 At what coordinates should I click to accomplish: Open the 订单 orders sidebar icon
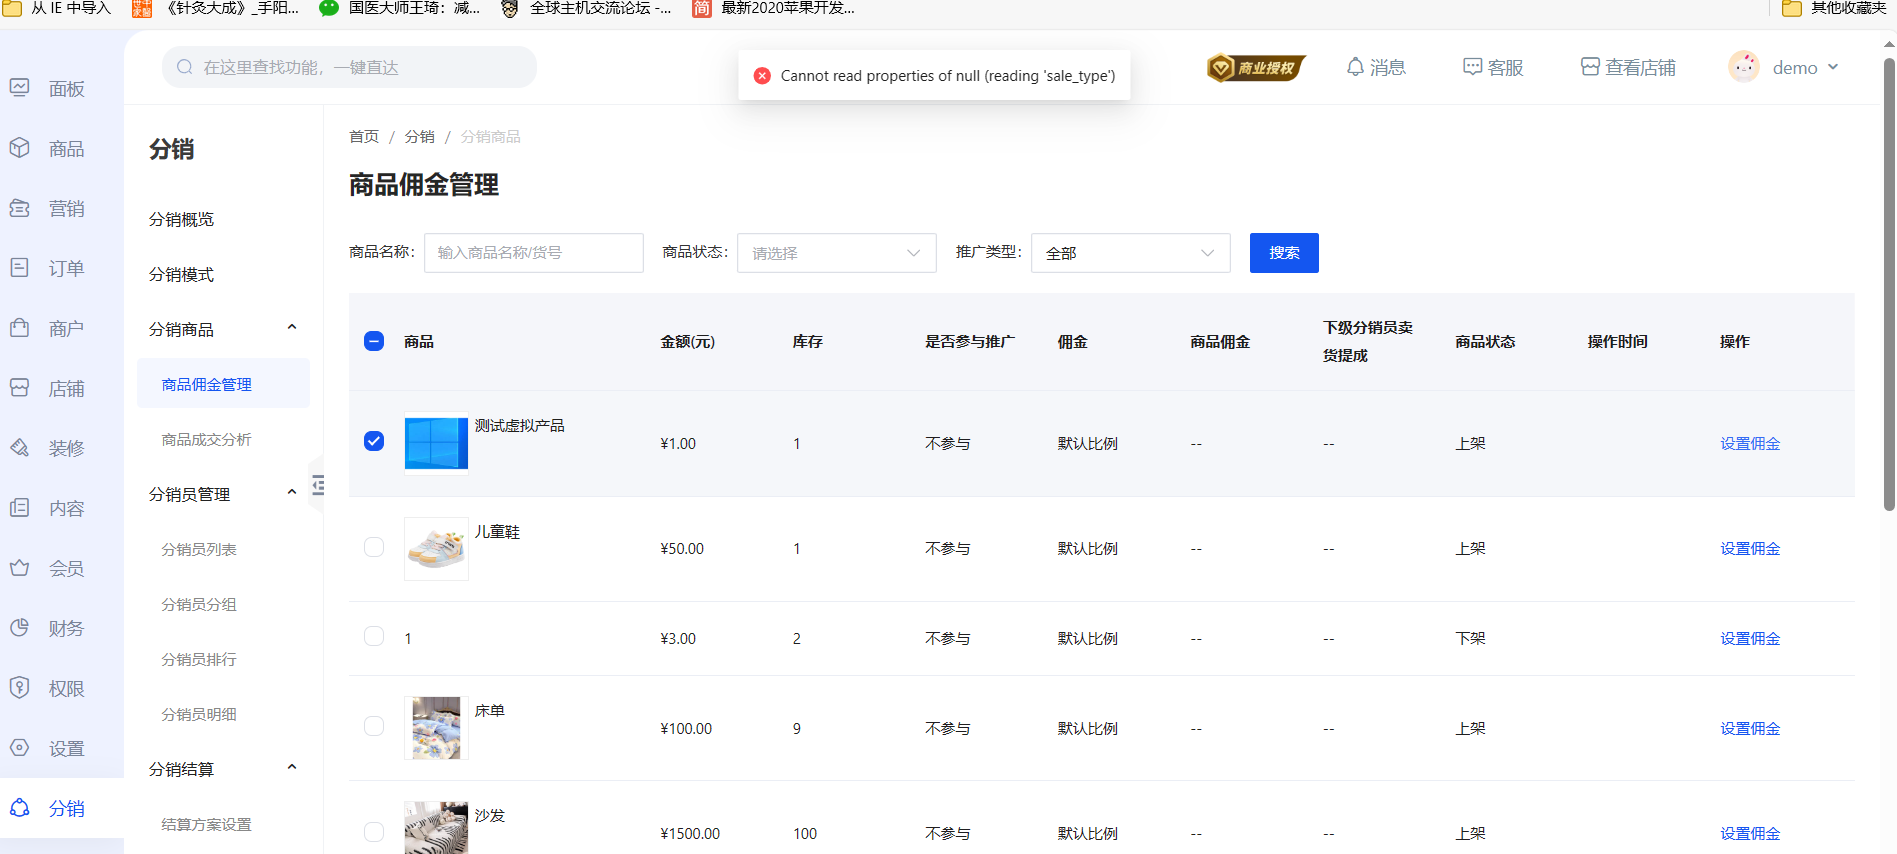coord(20,268)
